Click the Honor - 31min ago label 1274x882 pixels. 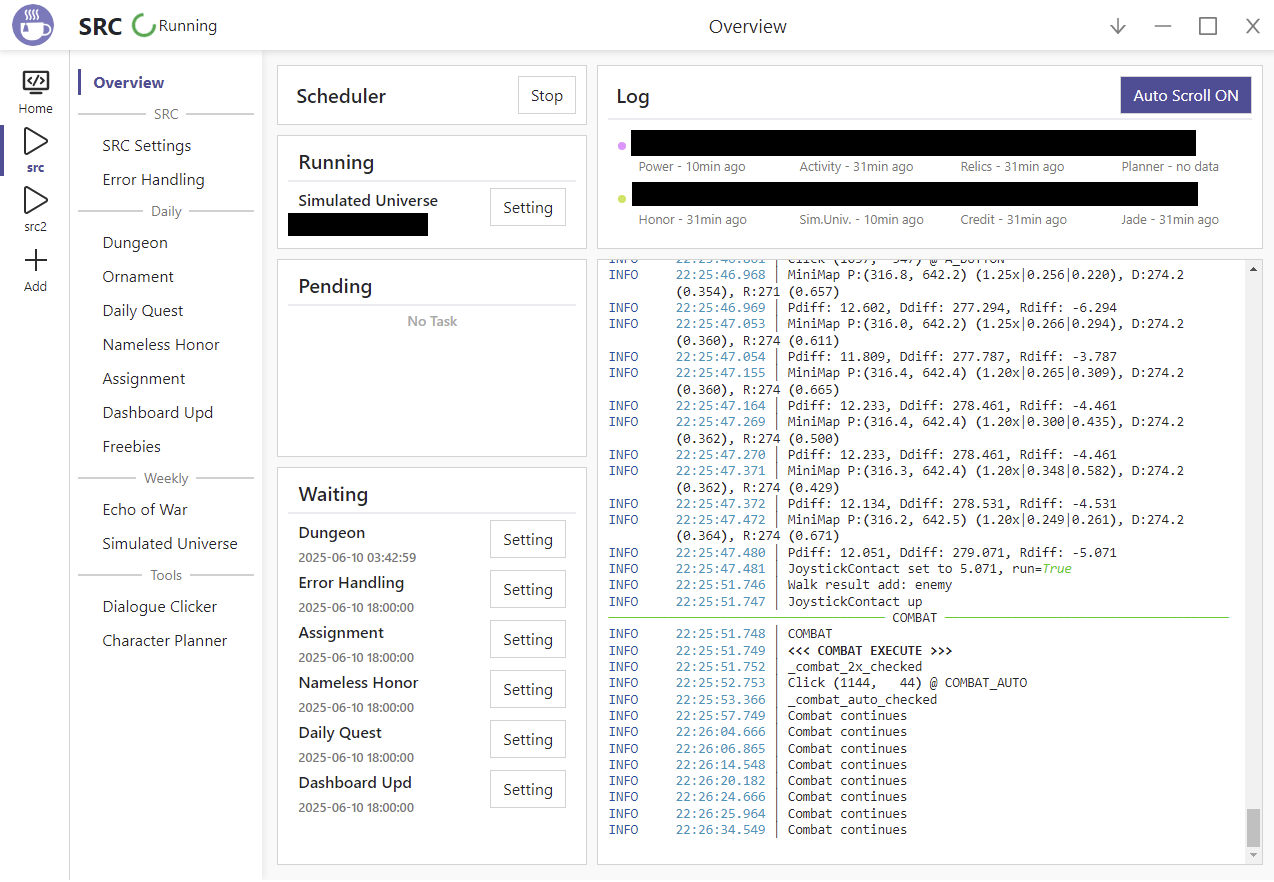tap(692, 219)
